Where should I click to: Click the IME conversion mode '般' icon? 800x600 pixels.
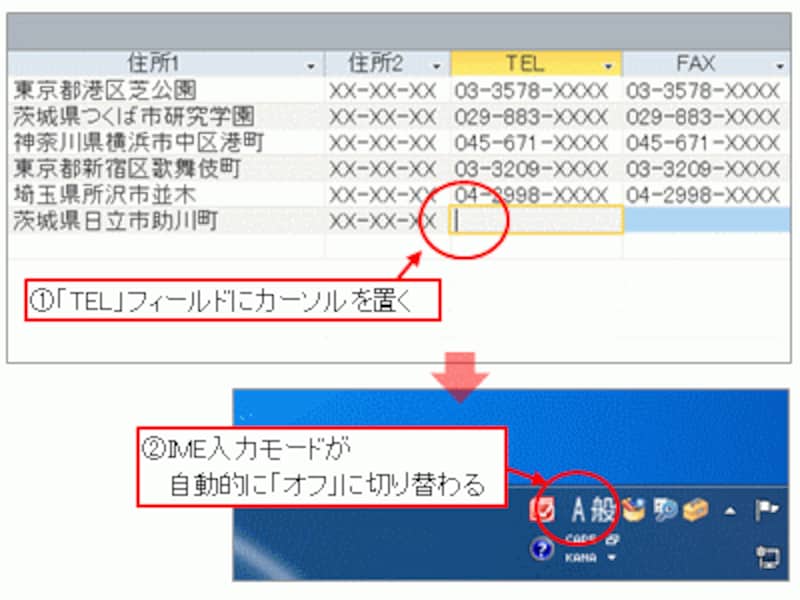[x=602, y=509]
